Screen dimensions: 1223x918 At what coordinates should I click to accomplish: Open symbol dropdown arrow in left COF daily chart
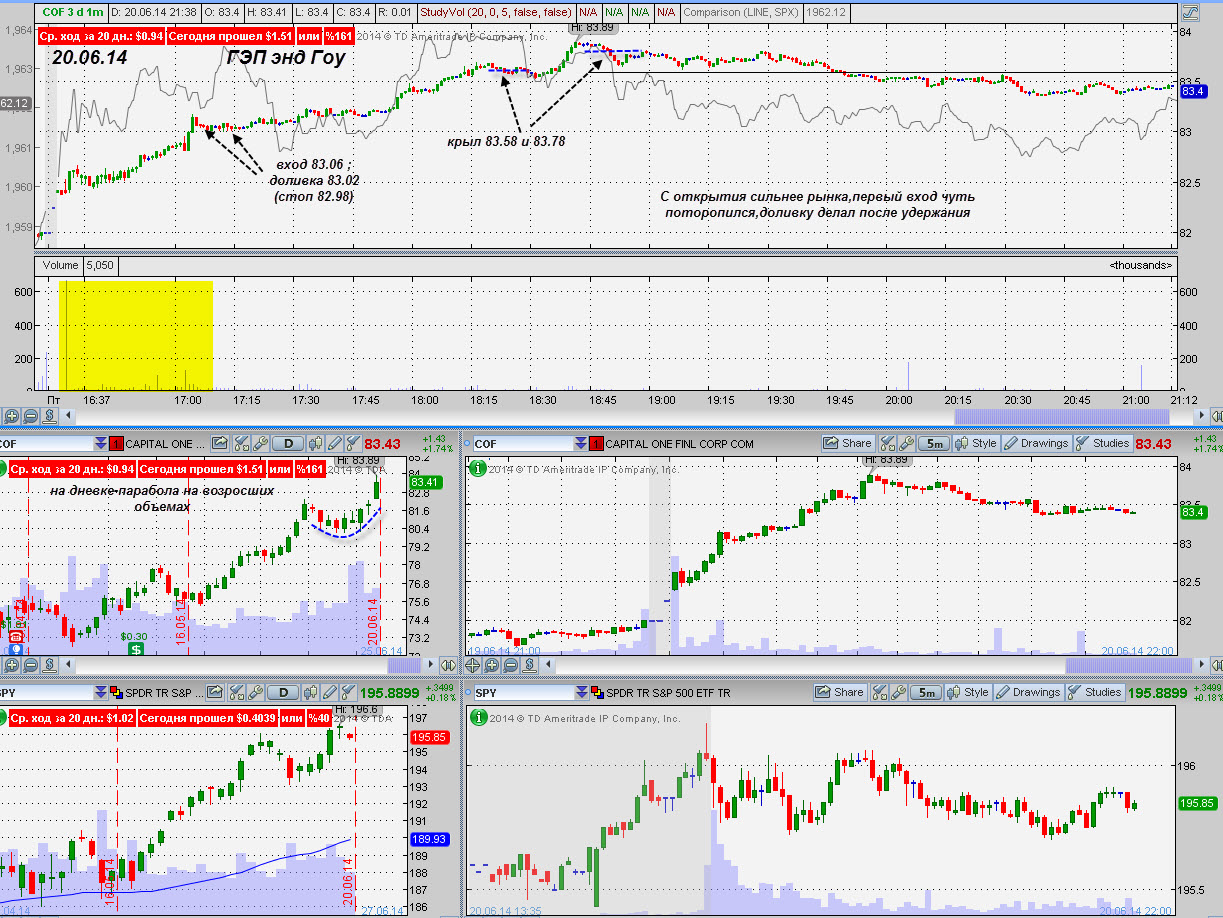point(101,443)
